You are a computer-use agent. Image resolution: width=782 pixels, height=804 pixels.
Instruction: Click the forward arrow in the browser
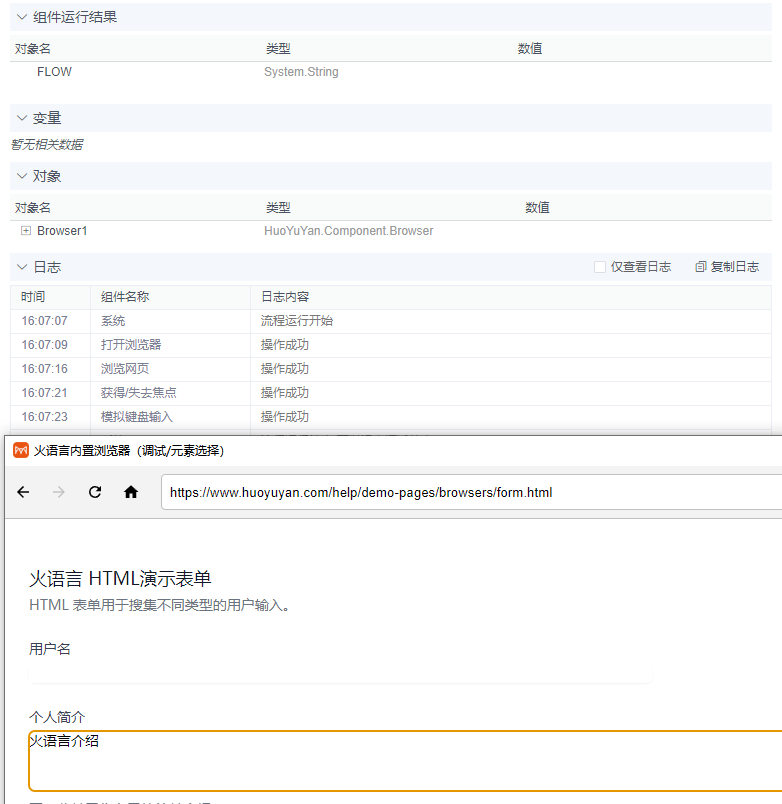coord(59,492)
